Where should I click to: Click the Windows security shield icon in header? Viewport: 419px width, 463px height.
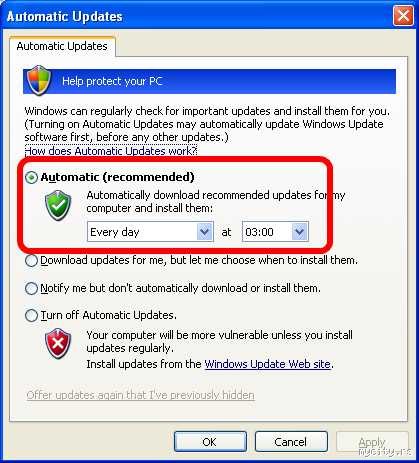pos(39,80)
